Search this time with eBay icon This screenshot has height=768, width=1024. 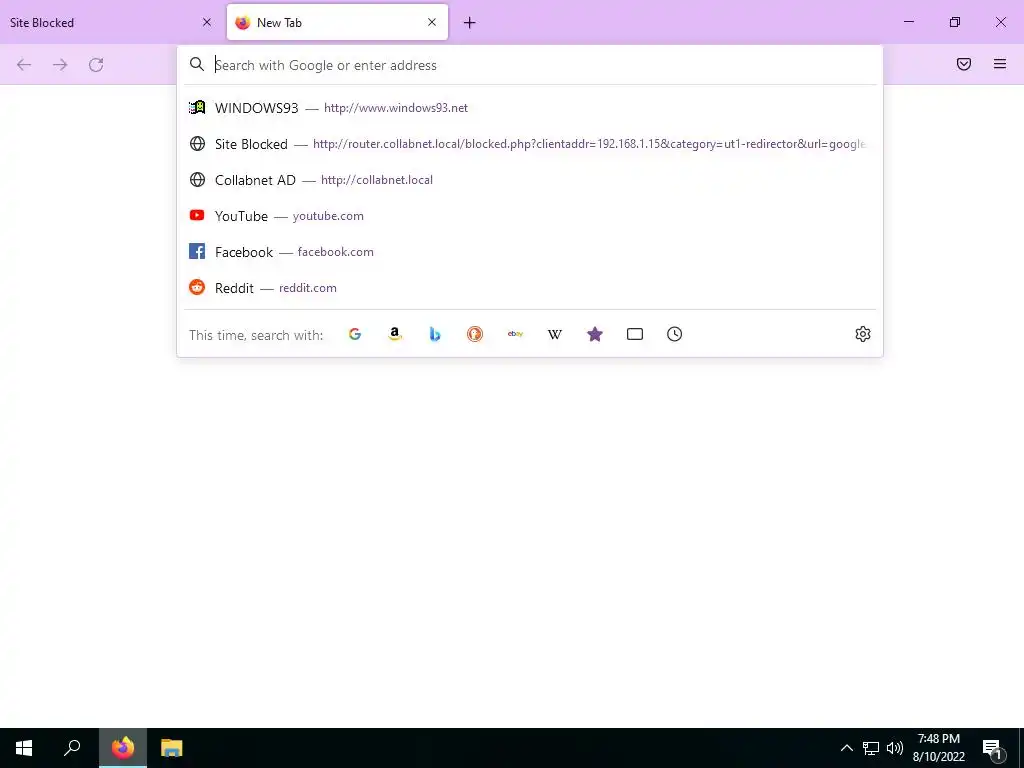(x=515, y=334)
